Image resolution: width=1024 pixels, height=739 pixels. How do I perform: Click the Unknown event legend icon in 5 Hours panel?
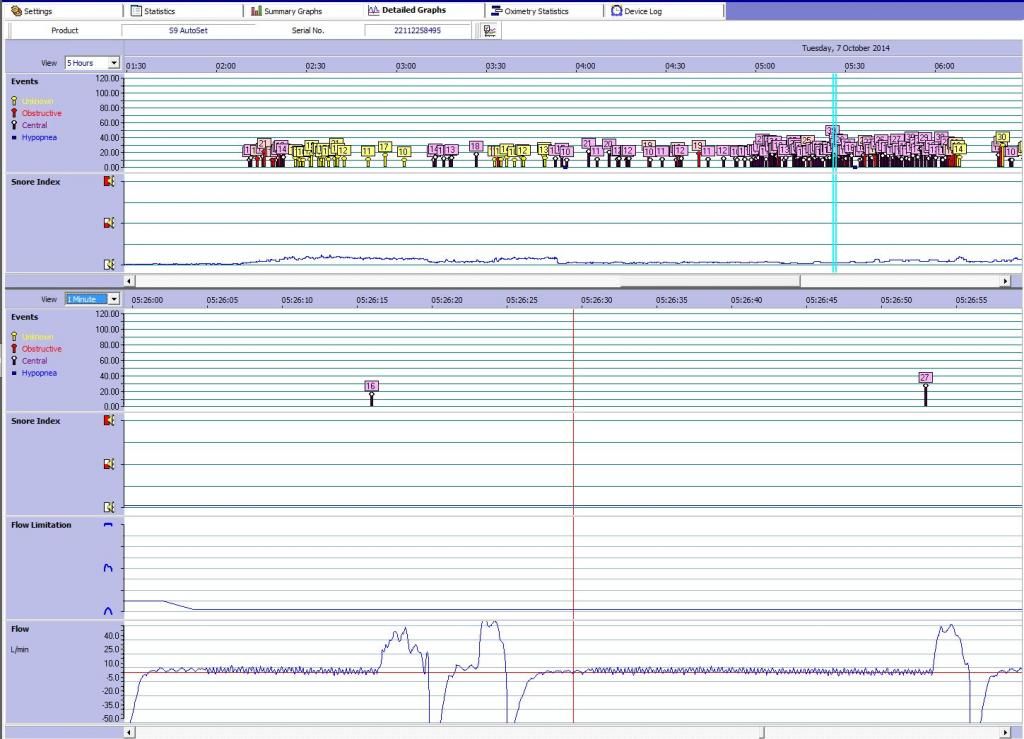pyautogui.click(x=14, y=101)
